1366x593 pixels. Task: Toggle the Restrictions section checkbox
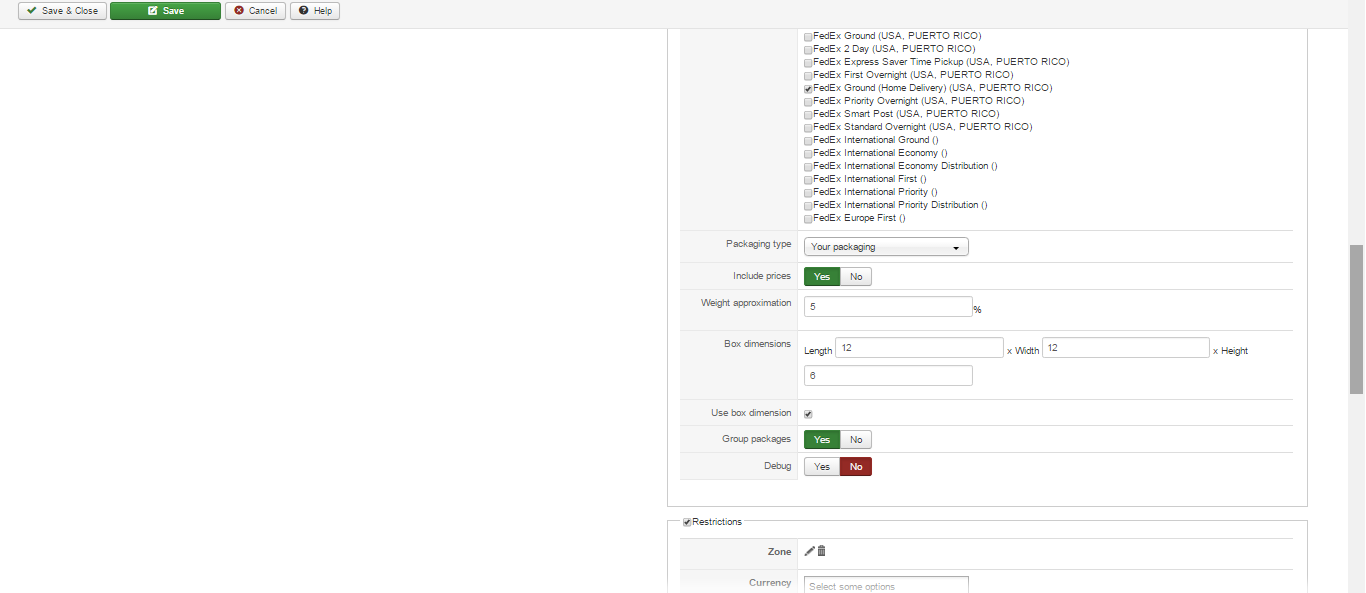[687, 522]
